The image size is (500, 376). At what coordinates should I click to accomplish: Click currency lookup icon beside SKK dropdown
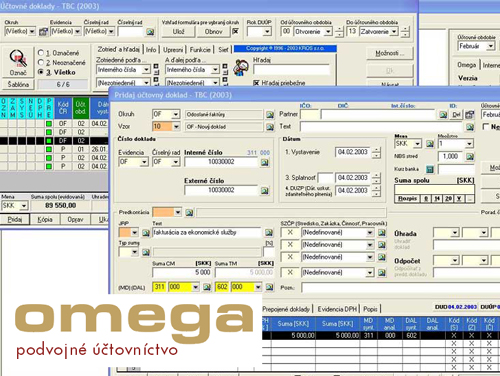430,144
